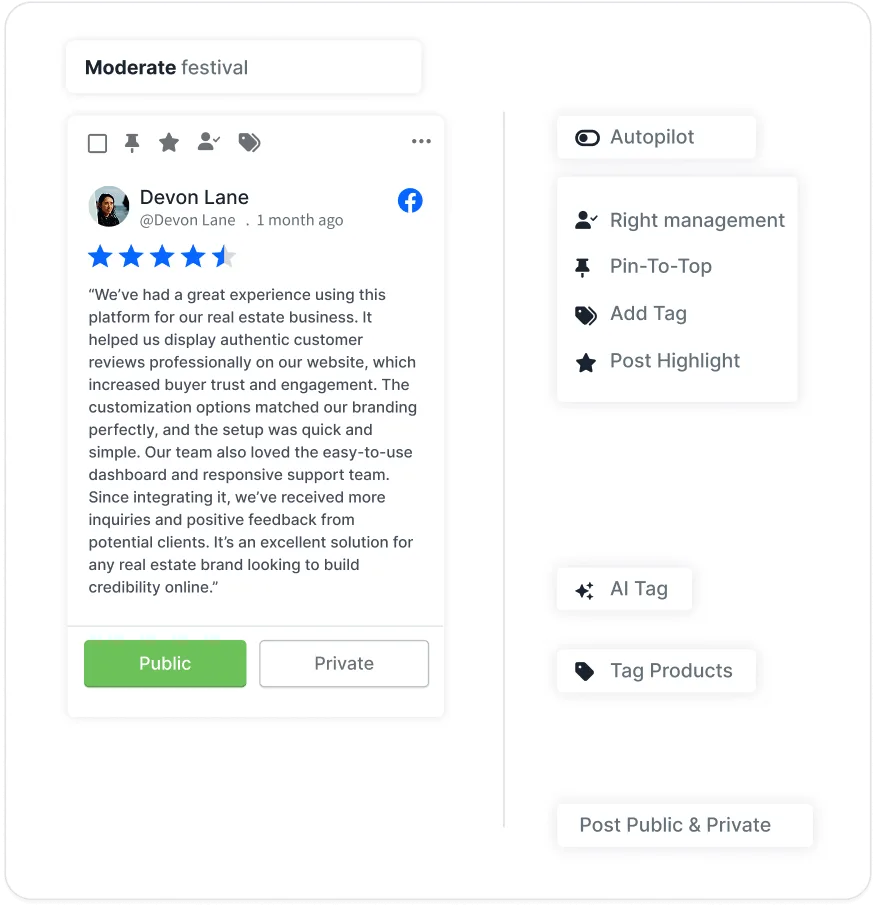Image resolution: width=876 pixels, height=908 pixels.
Task: Set the review to Private
Action: tap(344, 664)
